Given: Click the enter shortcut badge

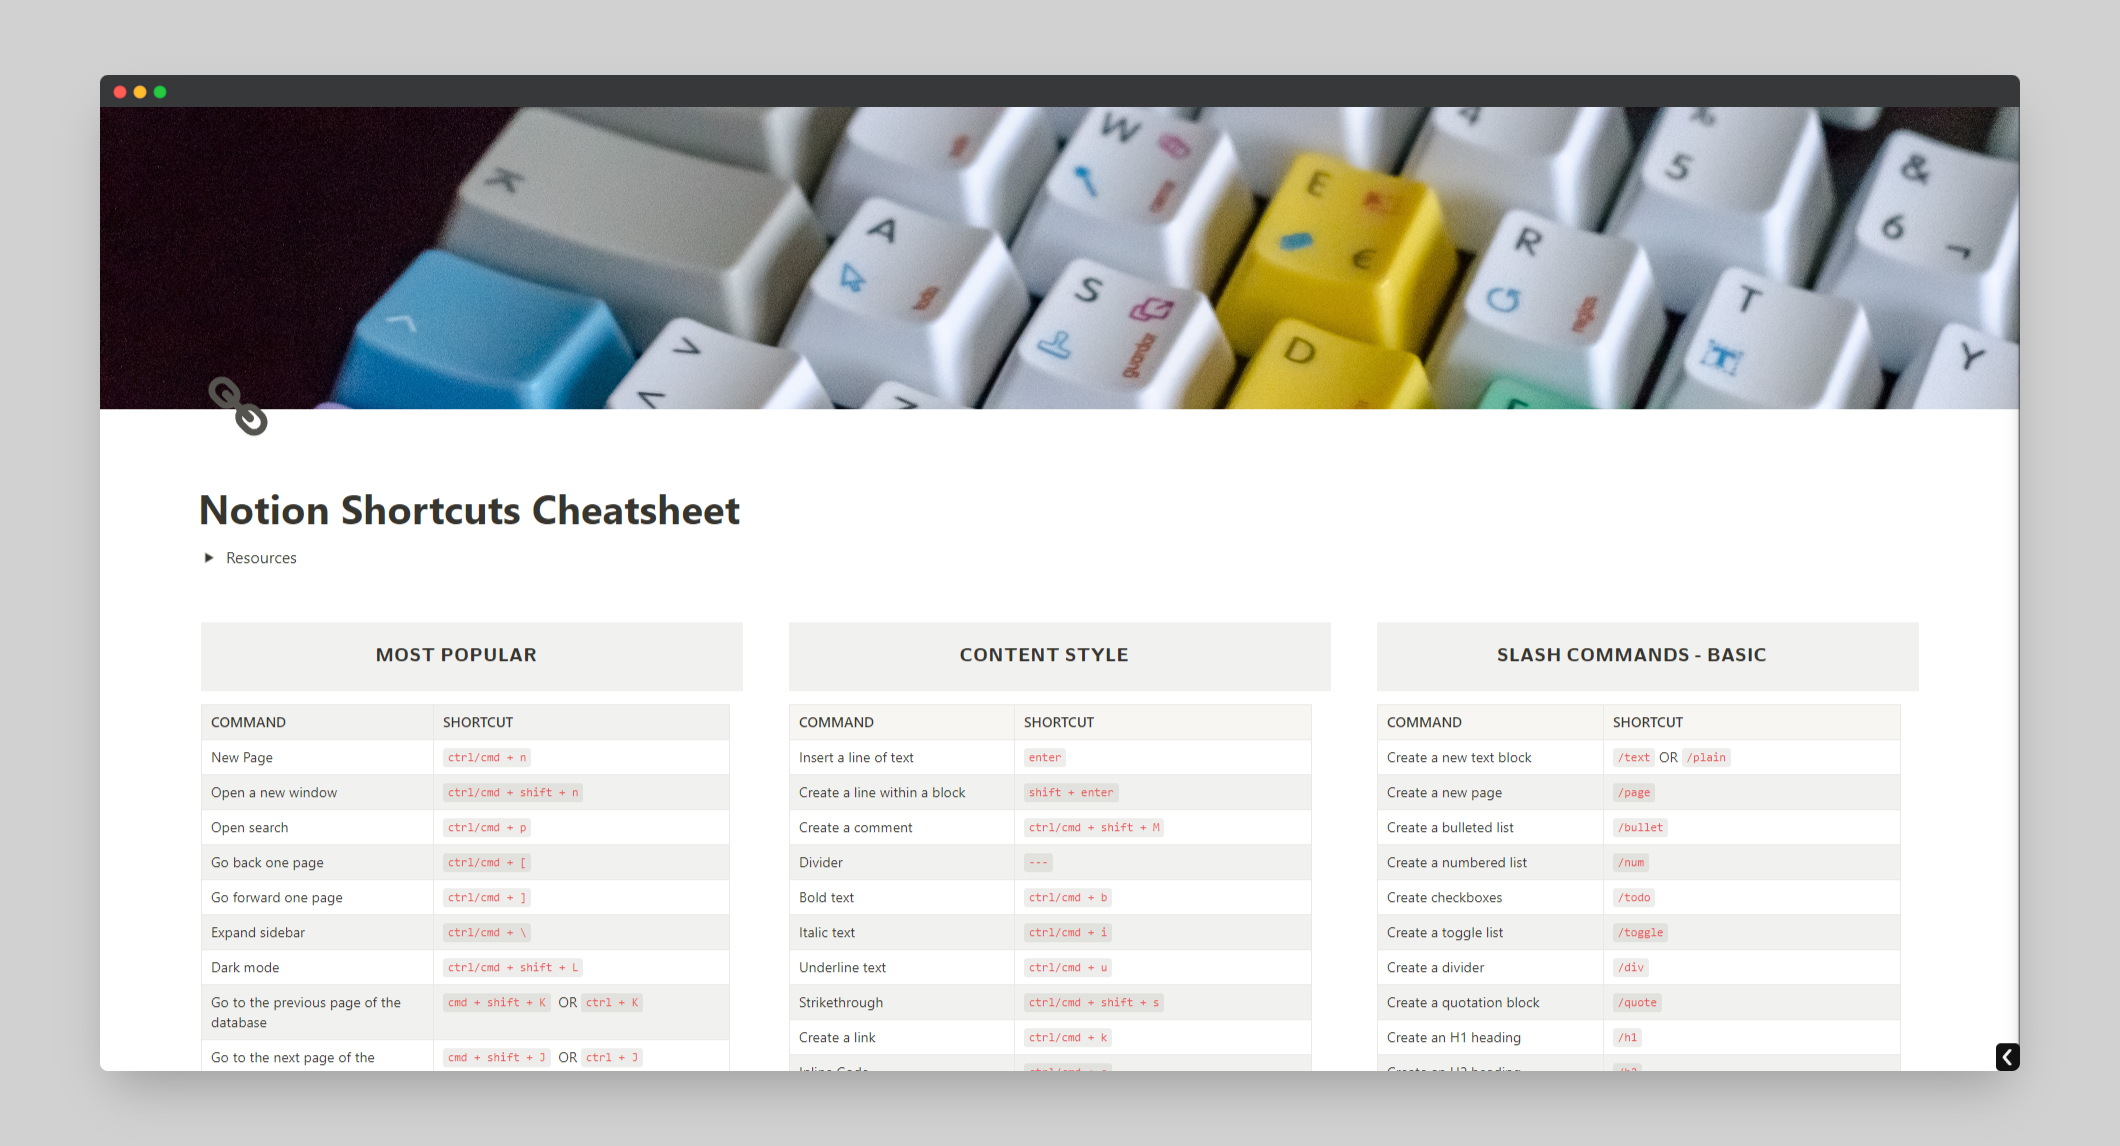Looking at the screenshot, I should (x=1044, y=757).
